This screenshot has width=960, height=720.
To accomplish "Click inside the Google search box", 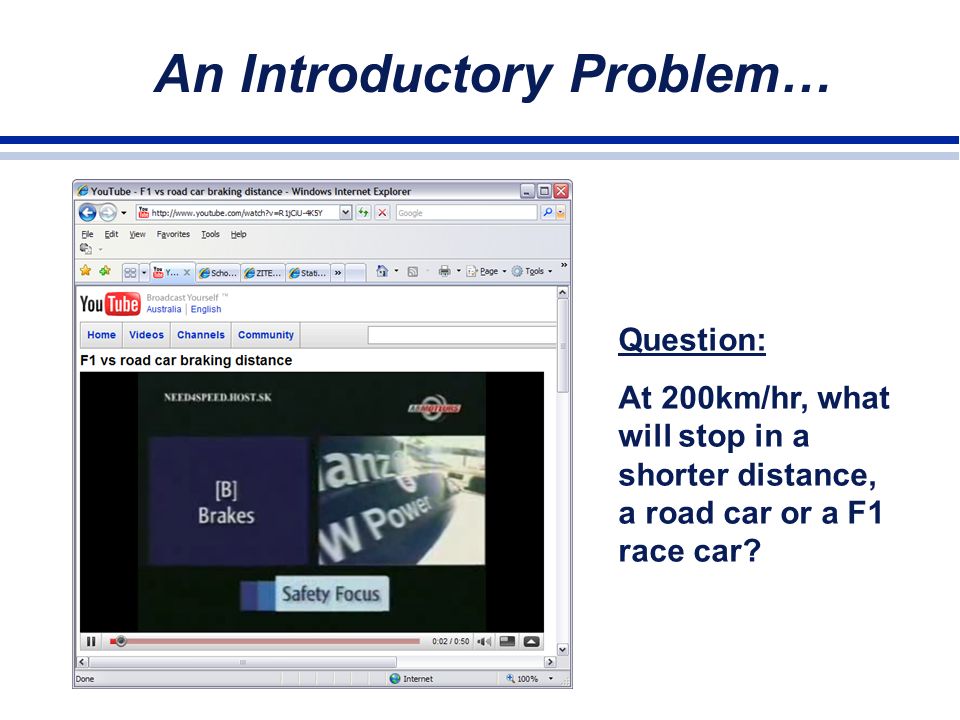I will [x=466, y=212].
